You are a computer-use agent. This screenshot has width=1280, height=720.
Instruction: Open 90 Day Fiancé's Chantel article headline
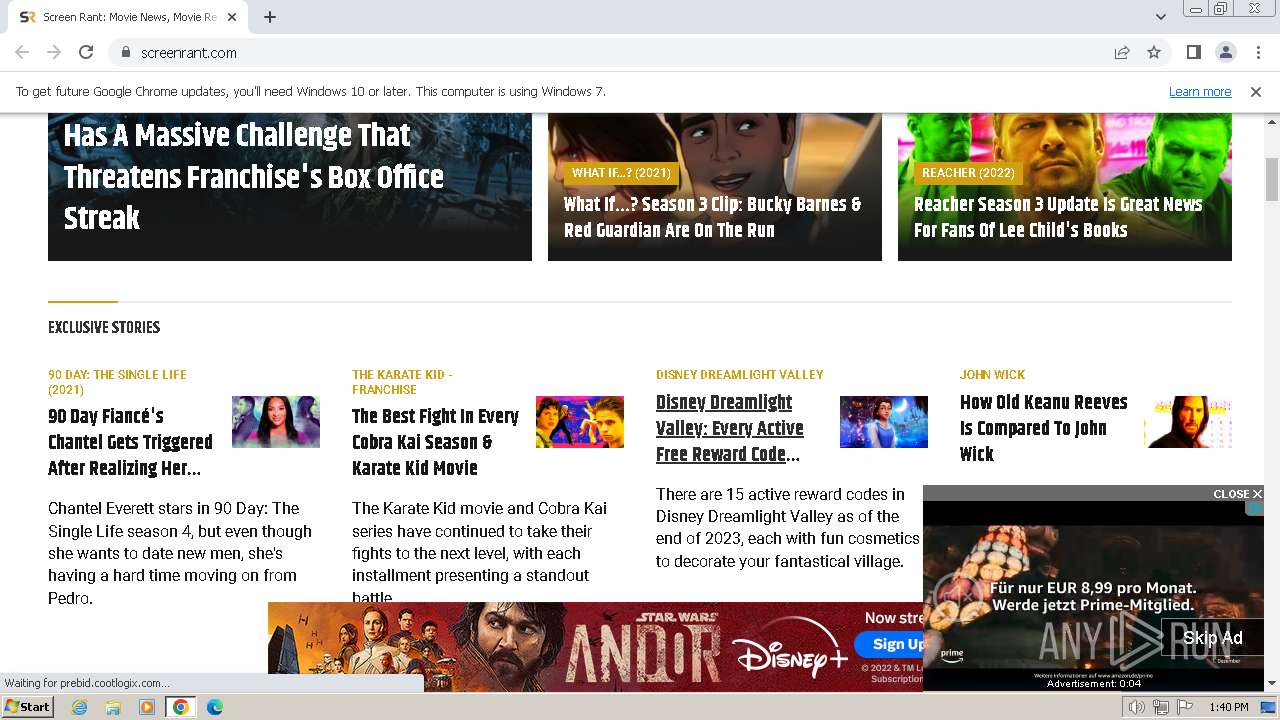[x=130, y=442]
